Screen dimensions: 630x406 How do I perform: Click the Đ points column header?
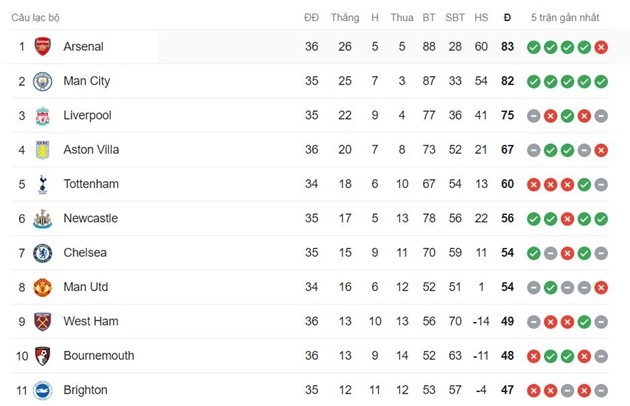point(507,17)
